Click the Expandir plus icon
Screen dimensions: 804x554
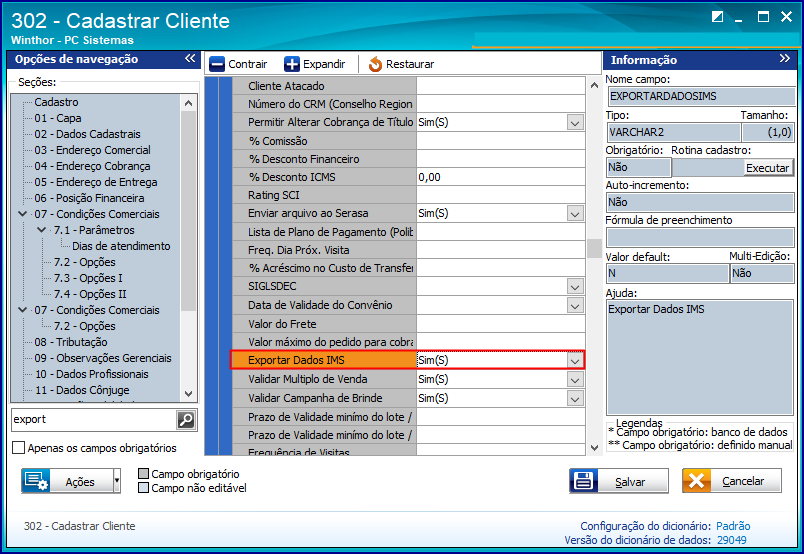point(292,64)
